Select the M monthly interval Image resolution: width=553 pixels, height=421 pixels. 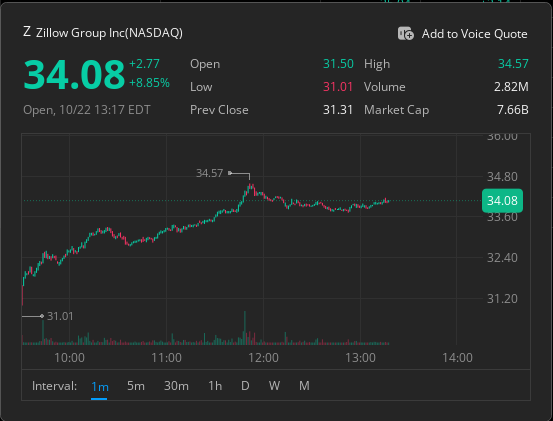tap(304, 386)
